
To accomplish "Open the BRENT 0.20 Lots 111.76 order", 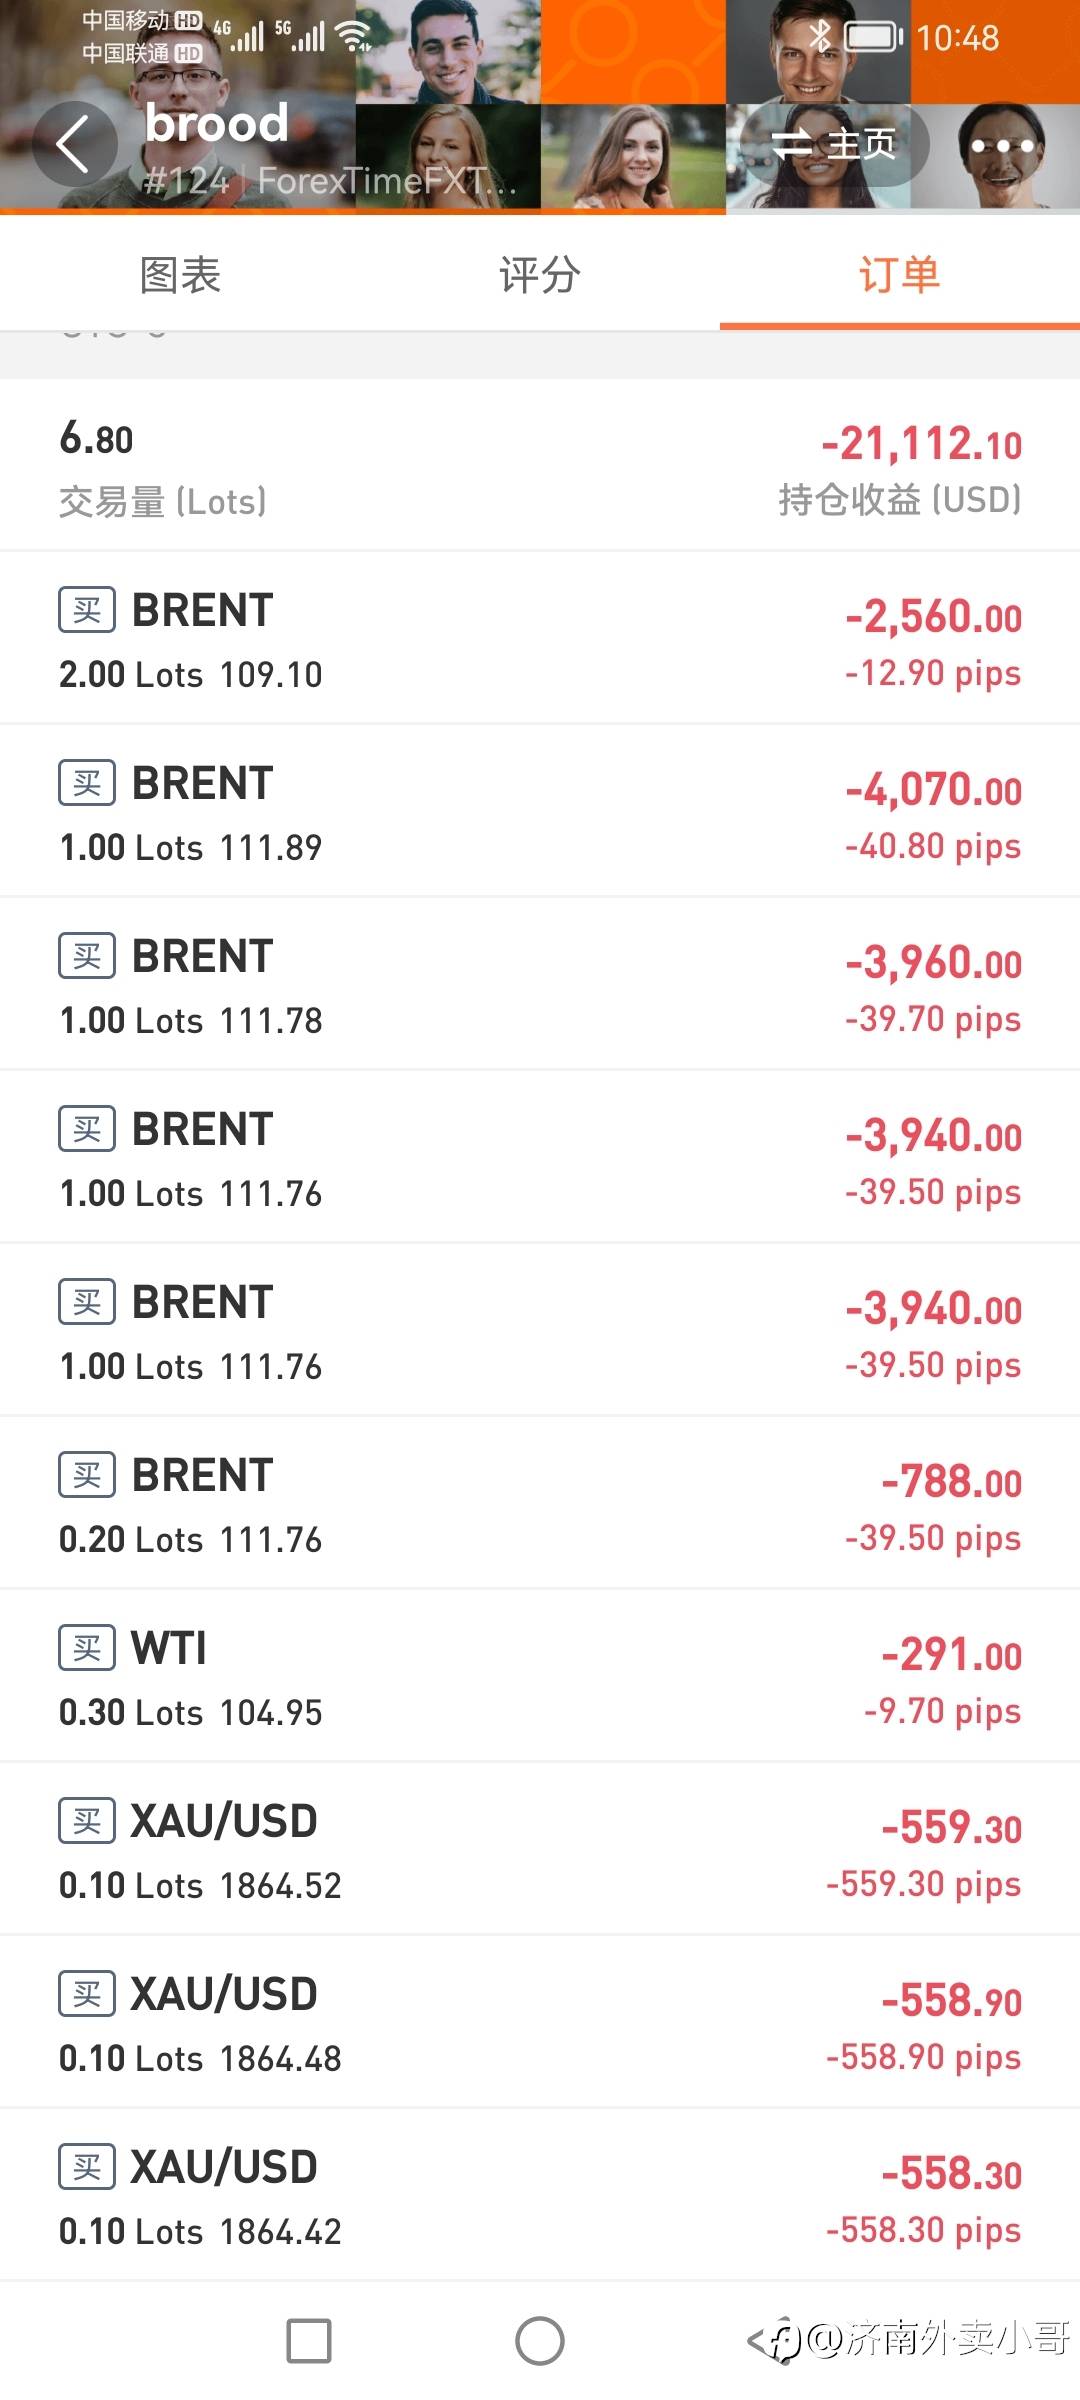I will coord(540,1503).
